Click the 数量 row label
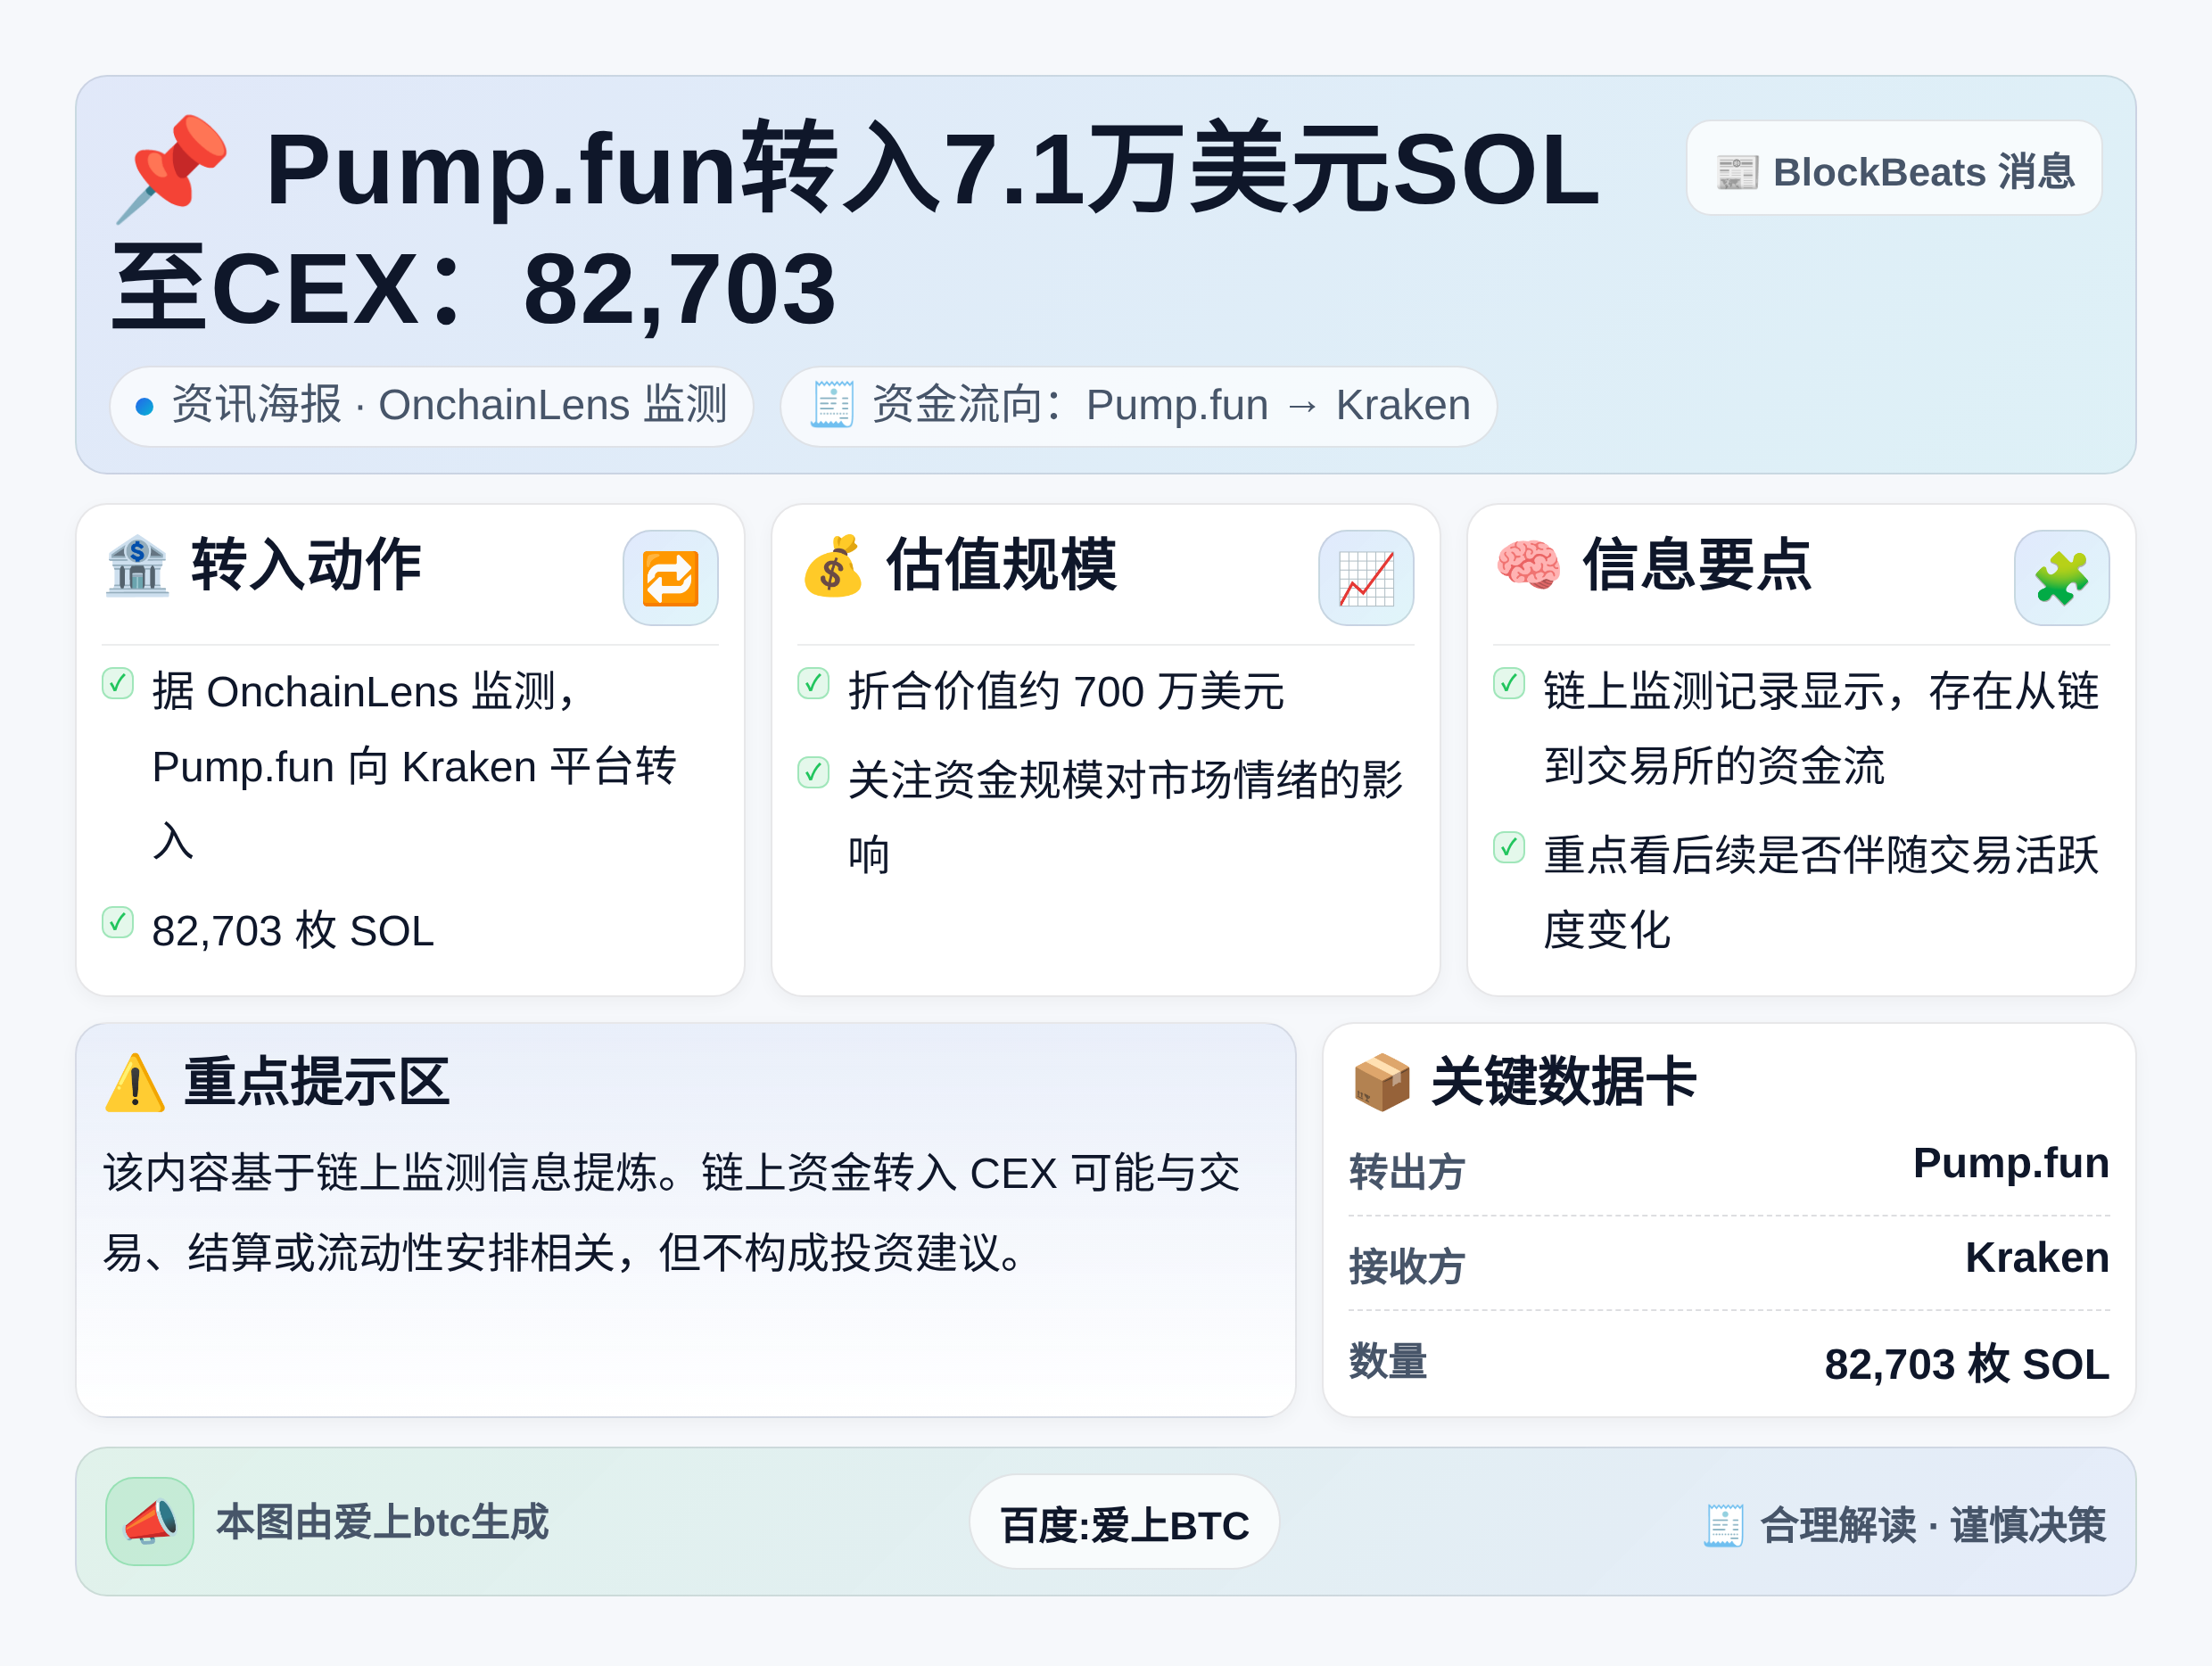 (1388, 1361)
